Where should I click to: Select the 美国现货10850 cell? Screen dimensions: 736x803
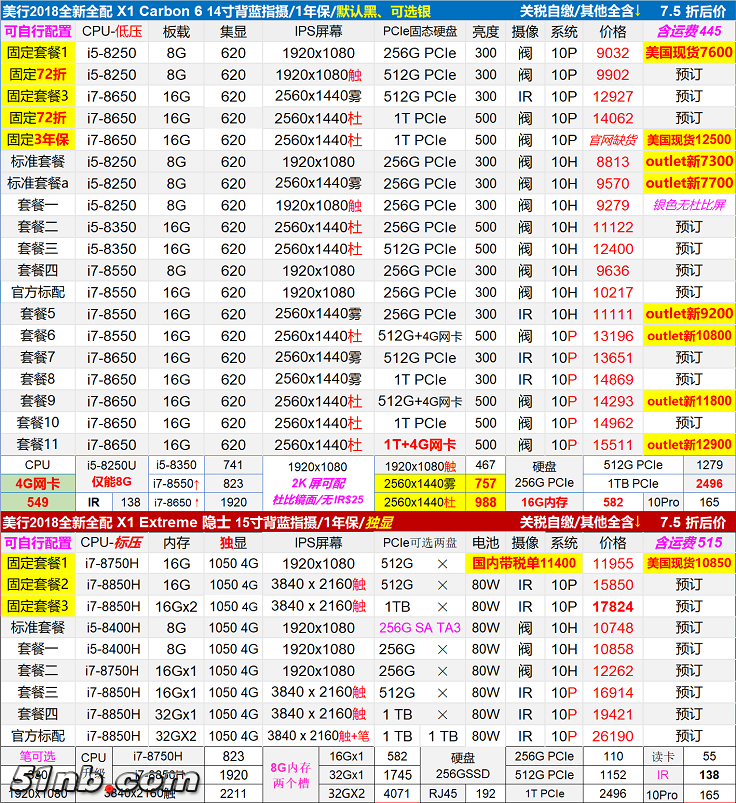(x=688, y=563)
